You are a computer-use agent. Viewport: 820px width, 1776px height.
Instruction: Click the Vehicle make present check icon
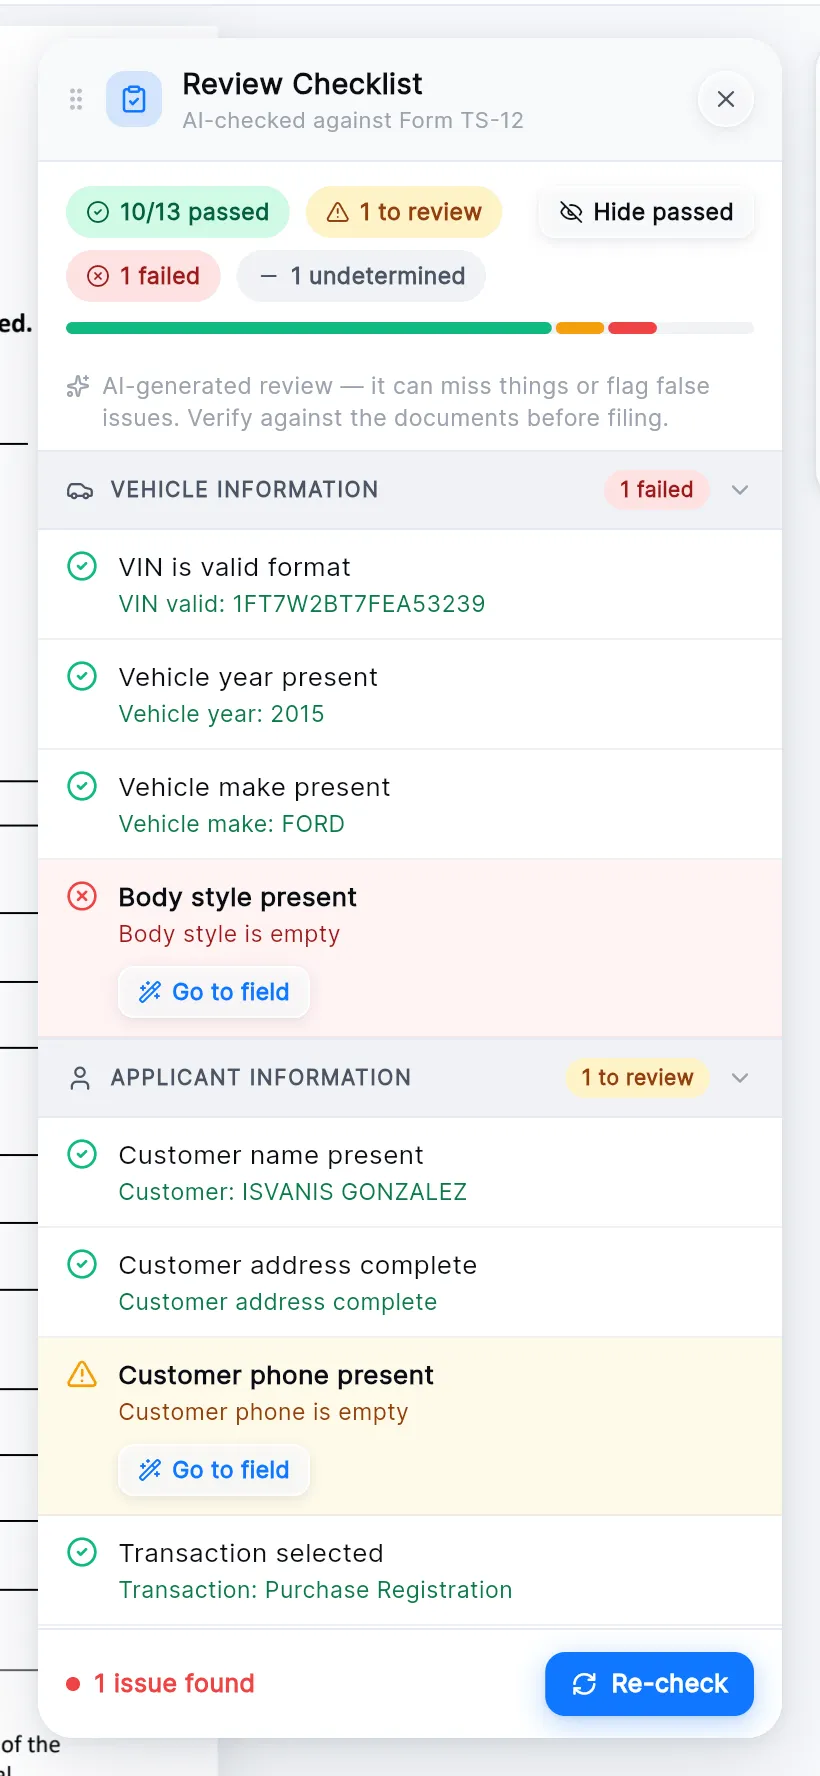pyautogui.click(x=82, y=787)
